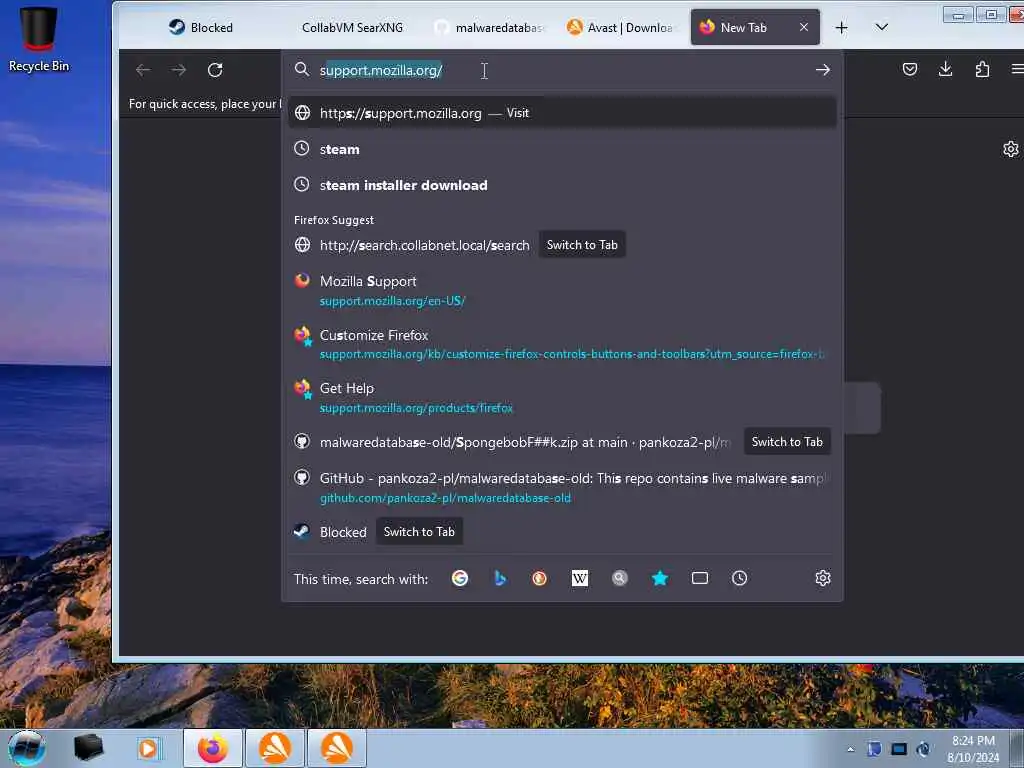Open the Pocket save icon
1024x768 pixels.
tap(910, 70)
